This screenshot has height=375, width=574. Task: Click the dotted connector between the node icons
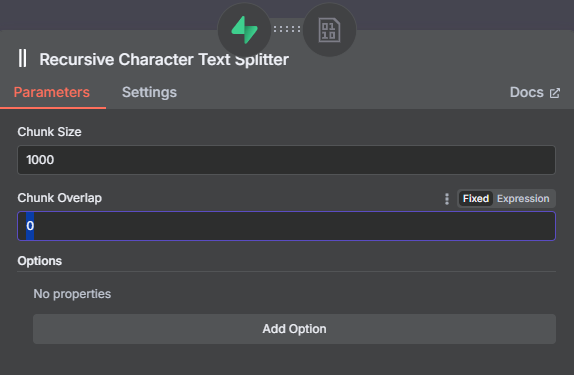pos(287,29)
